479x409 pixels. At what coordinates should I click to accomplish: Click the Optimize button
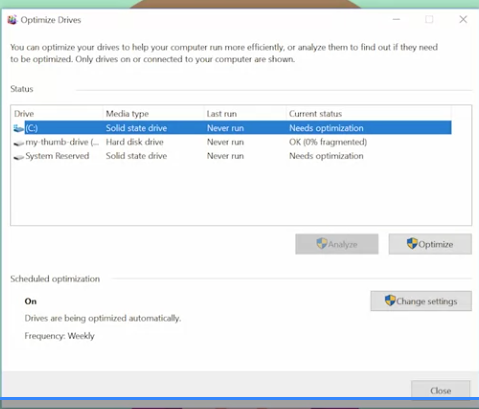tap(430, 244)
